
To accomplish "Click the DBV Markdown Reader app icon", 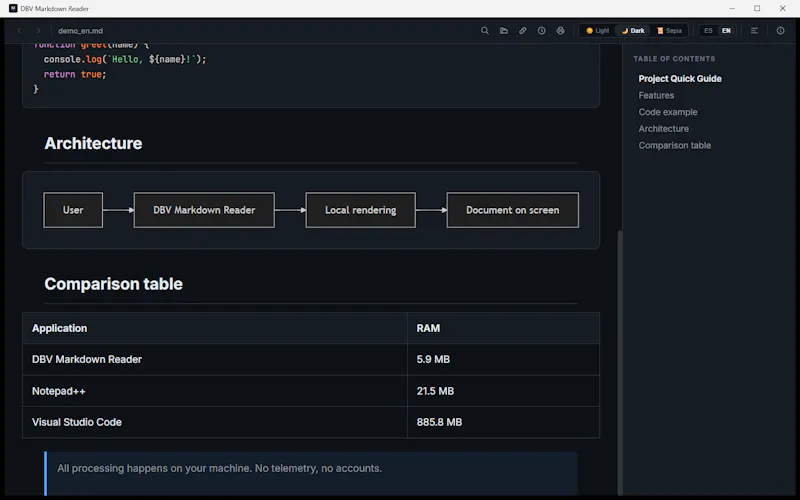I will 13,9.
